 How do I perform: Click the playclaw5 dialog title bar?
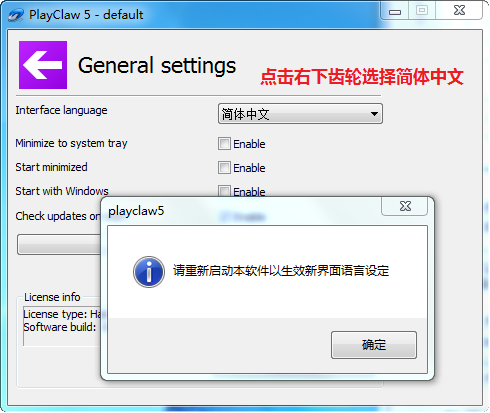pos(243,211)
